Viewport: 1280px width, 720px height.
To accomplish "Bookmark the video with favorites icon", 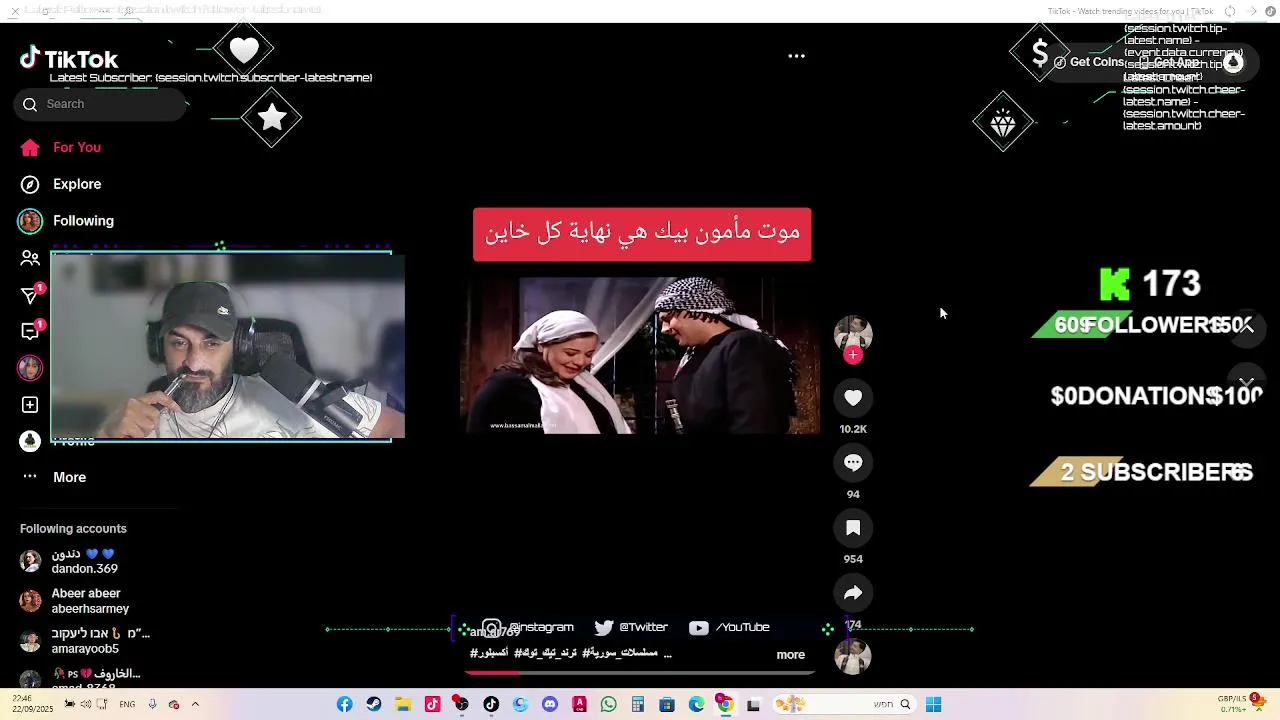I will 853,528.
